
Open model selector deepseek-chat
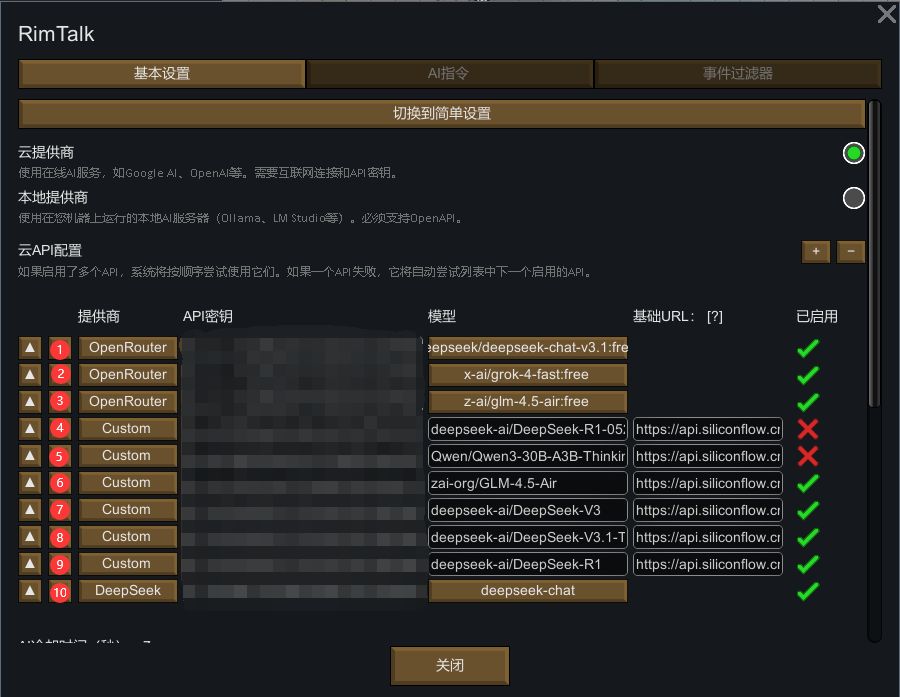tap(527, 591)
